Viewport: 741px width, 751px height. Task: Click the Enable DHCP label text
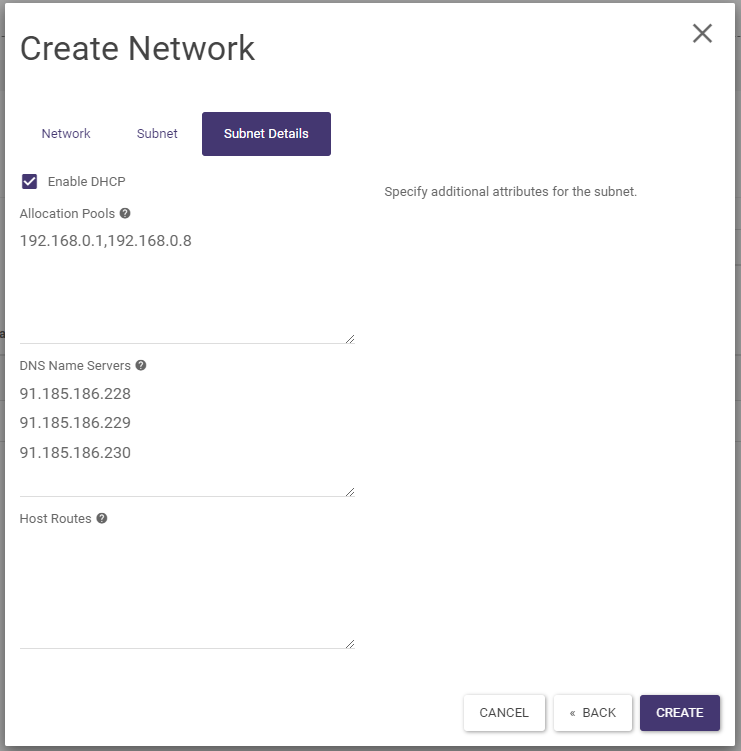86,182
